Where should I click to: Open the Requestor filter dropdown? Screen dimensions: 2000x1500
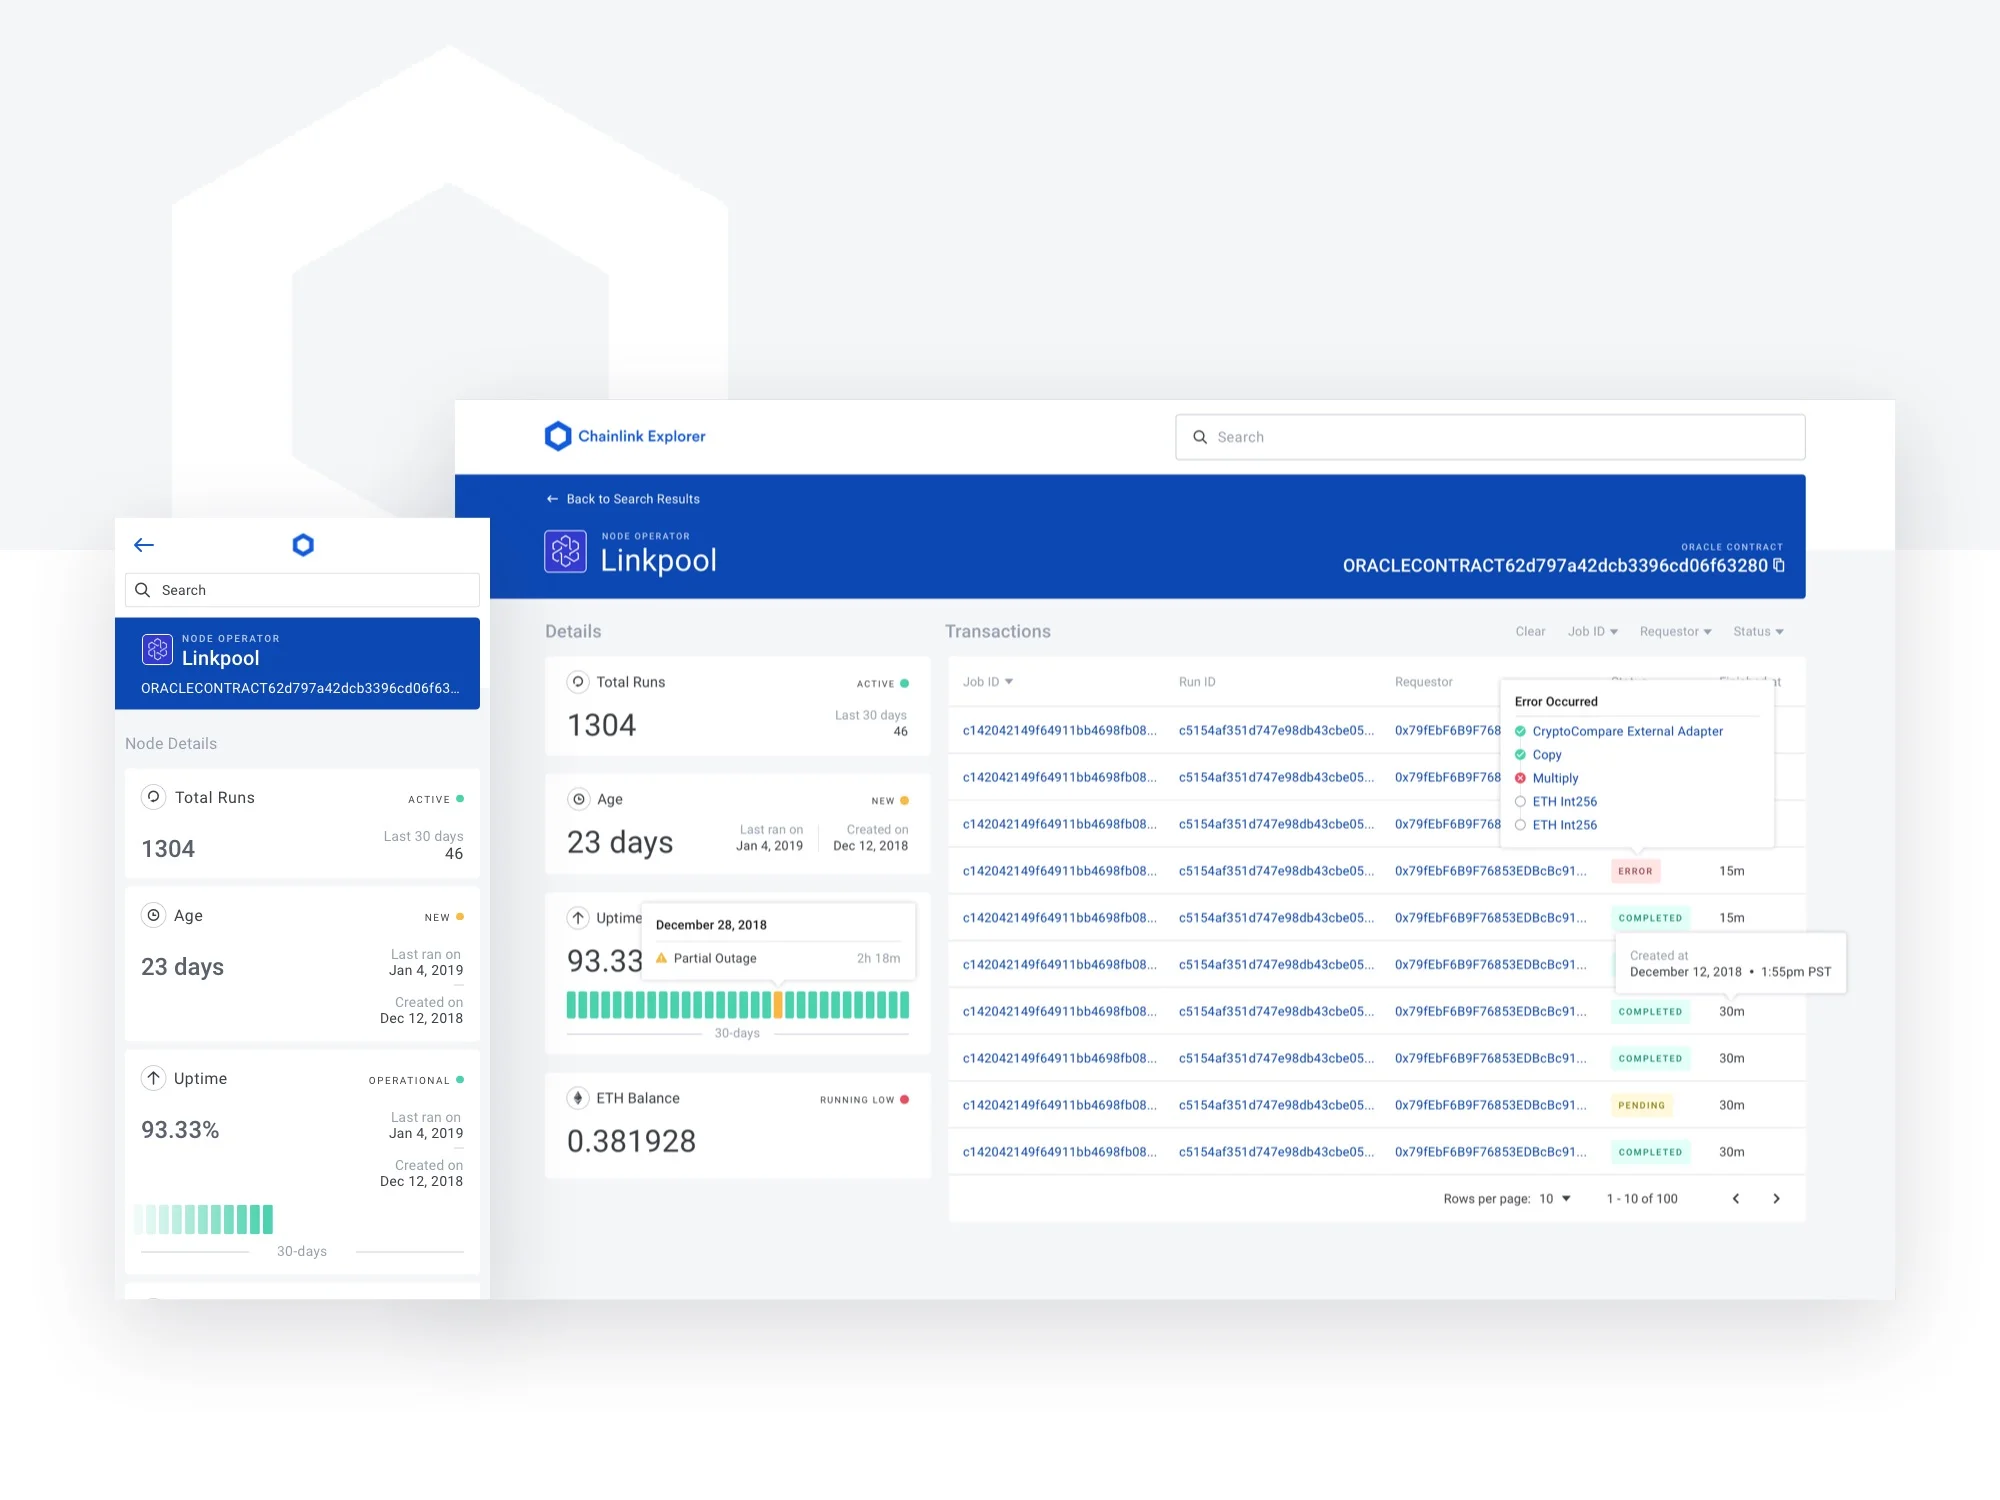click(1675, 632)
